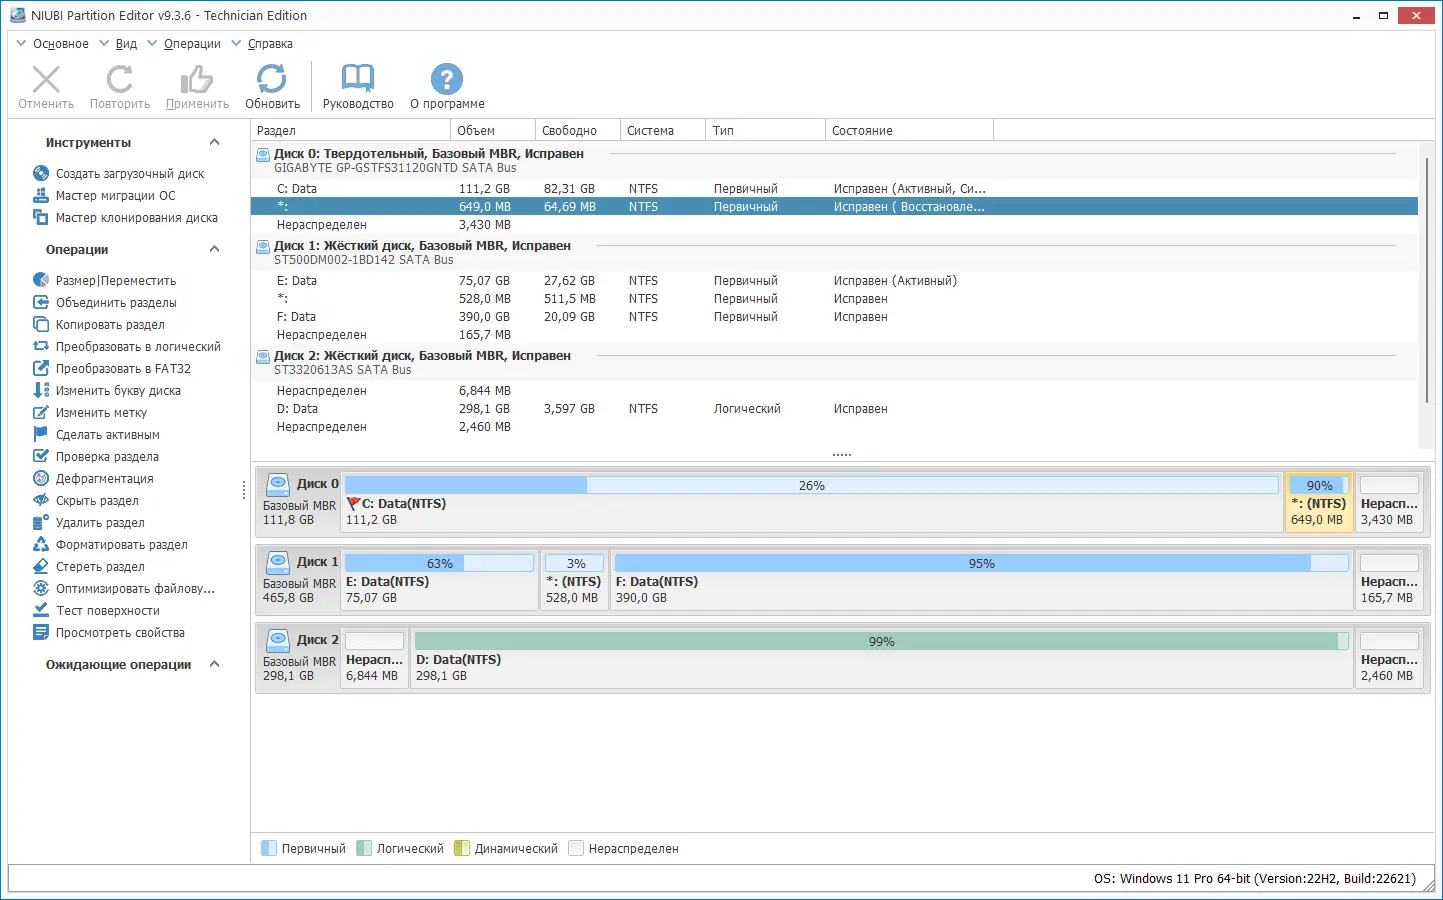Click Удалить раздел link

pyautogui.click(x=100, y=523)
